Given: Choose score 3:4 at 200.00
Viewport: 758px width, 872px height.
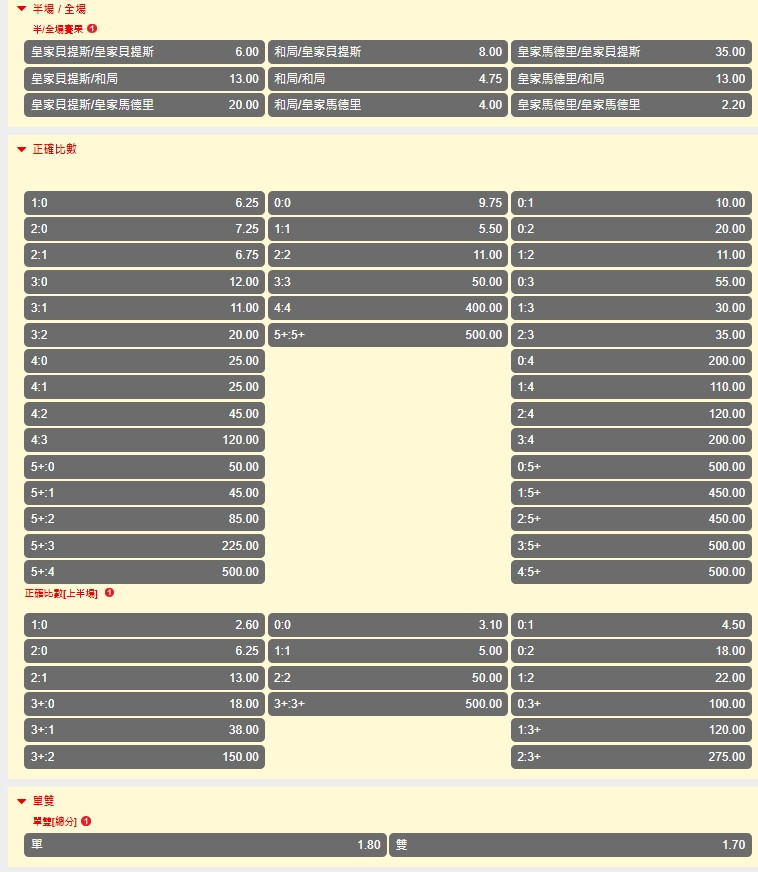Looking at the screenshot, I should click(x=631, y=439).
